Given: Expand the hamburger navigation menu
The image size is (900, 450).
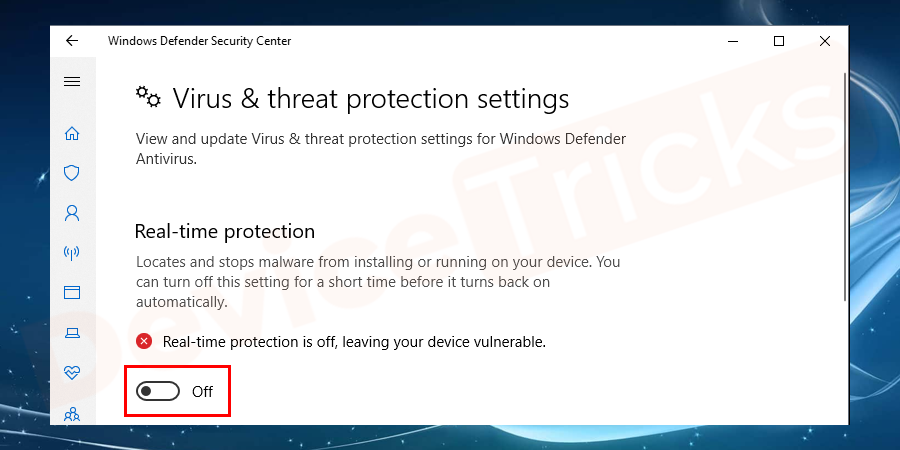Looking at the screenshot, I should point(72,82).
